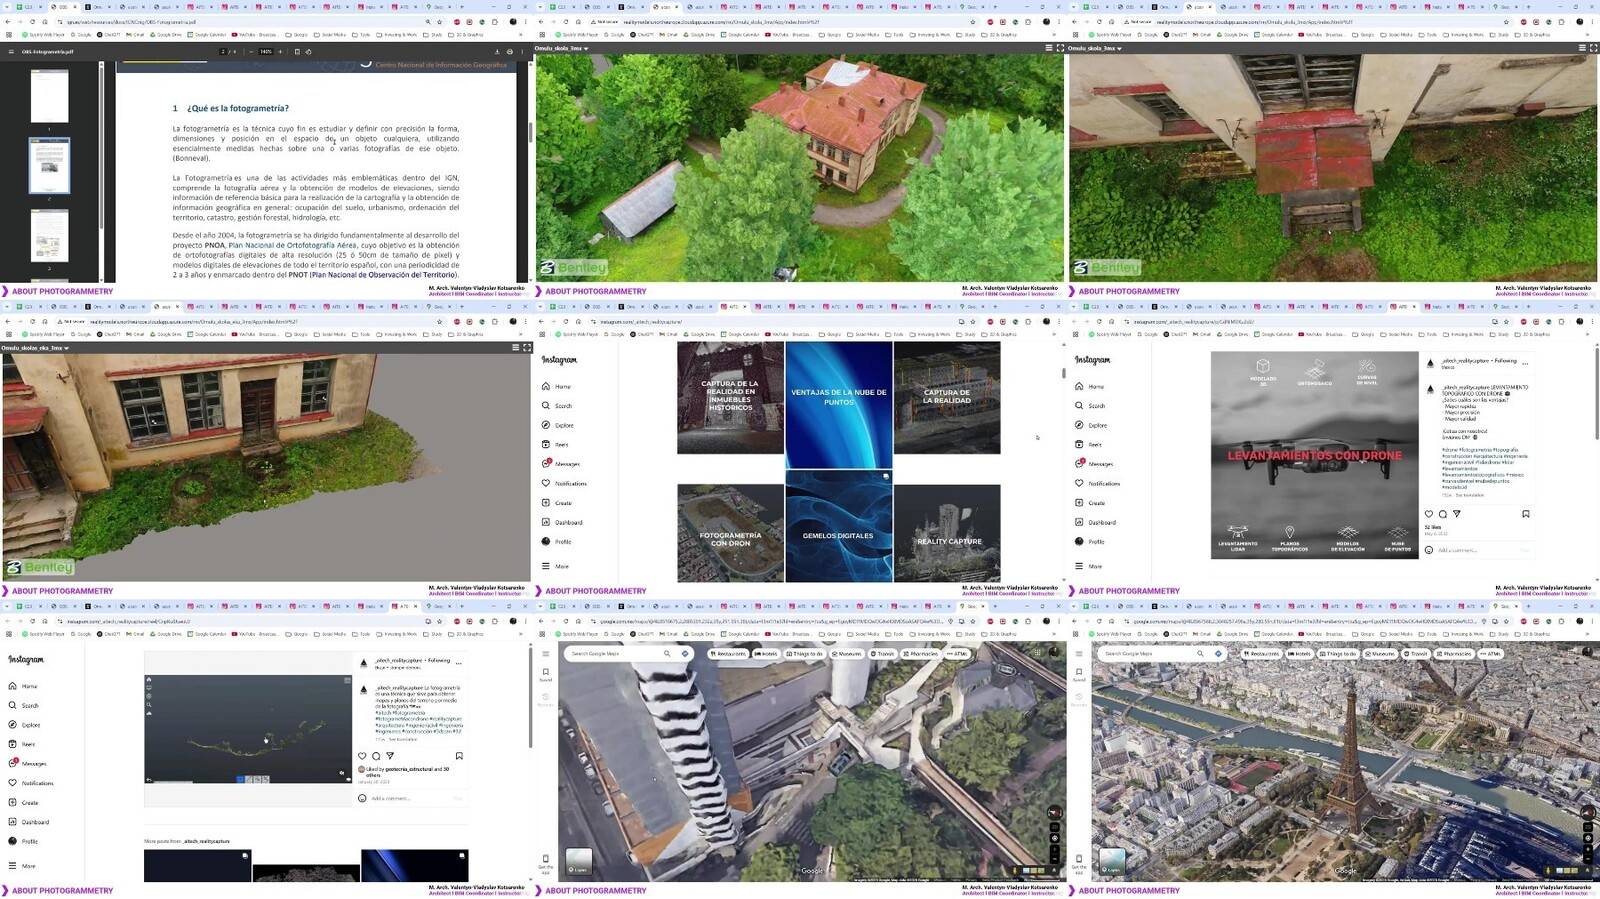Open Create in point cloud post window sidebar

tap(24, 802)
